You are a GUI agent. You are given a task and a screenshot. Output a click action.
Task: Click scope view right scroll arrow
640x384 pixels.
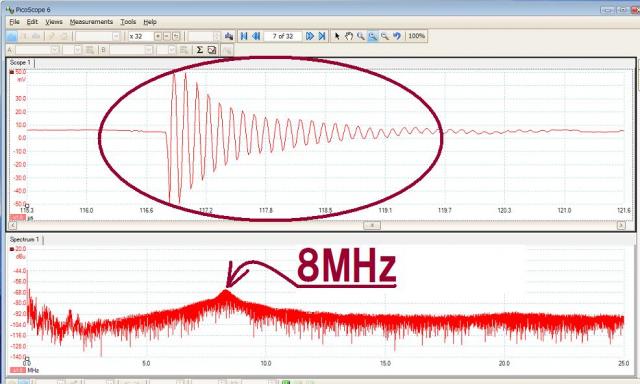[621, 225]
